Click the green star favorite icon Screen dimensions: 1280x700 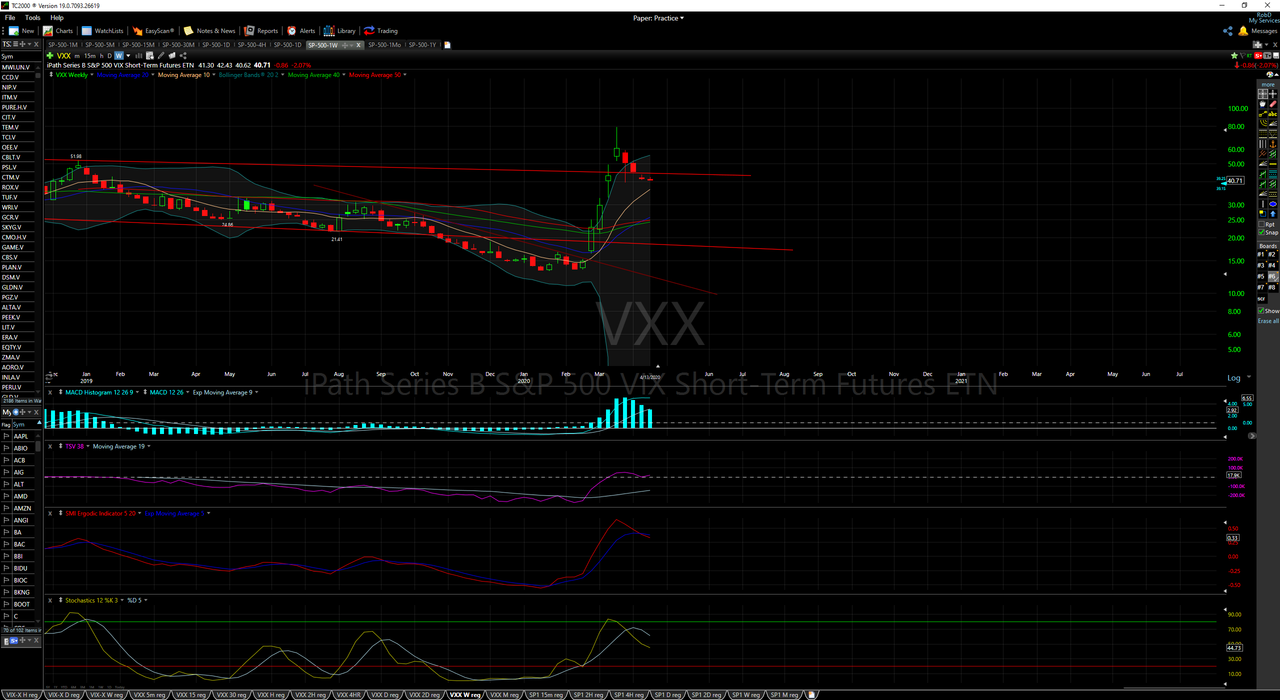tap(1234, 56)
